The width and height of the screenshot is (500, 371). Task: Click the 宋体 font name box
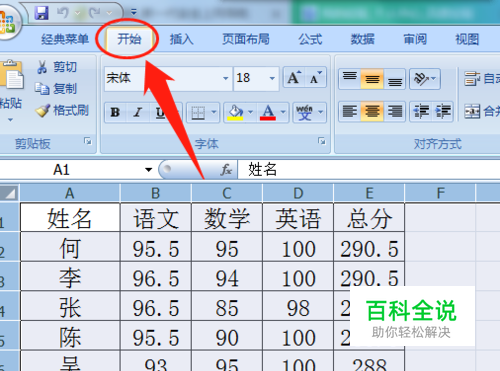click(x=163, y=78)
